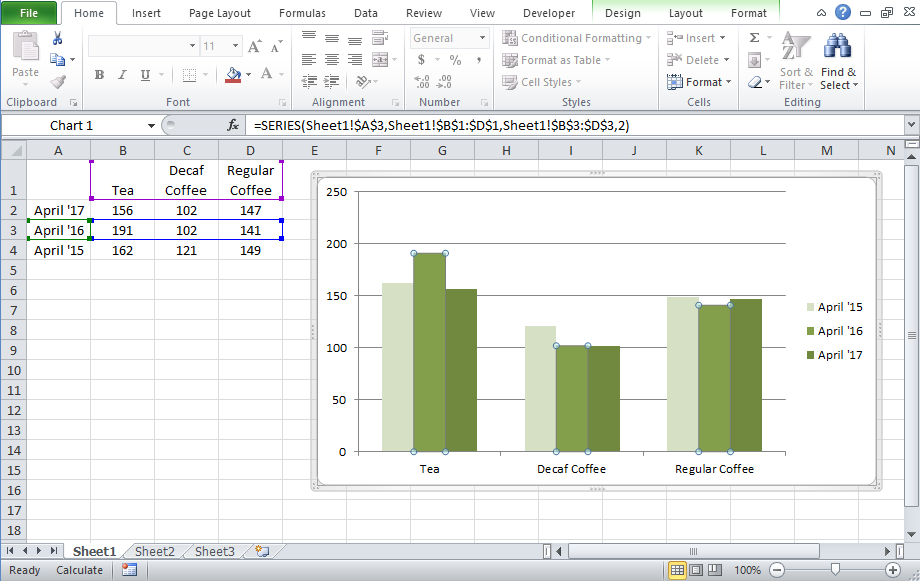Open the Orientation text rotation icon
The width and height of the screenshot is (920, 581).
[363, 82]
